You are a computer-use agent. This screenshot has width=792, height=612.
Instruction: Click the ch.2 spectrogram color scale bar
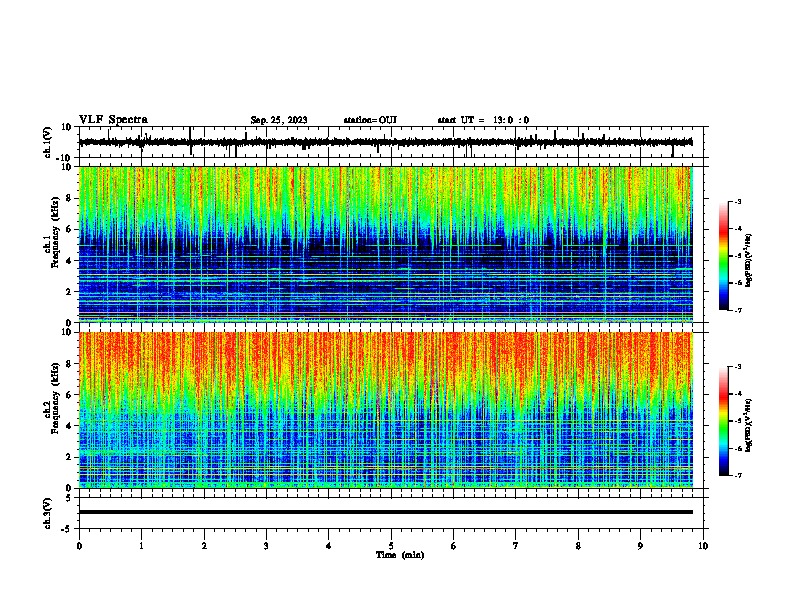tap(724, 421)
